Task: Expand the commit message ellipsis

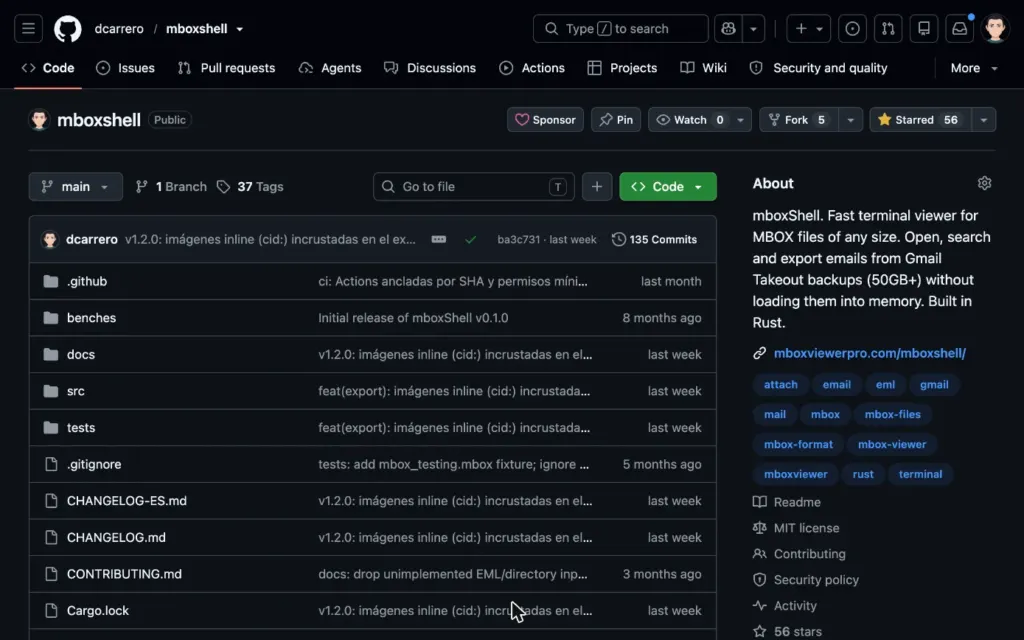Action: pos(439,239)
